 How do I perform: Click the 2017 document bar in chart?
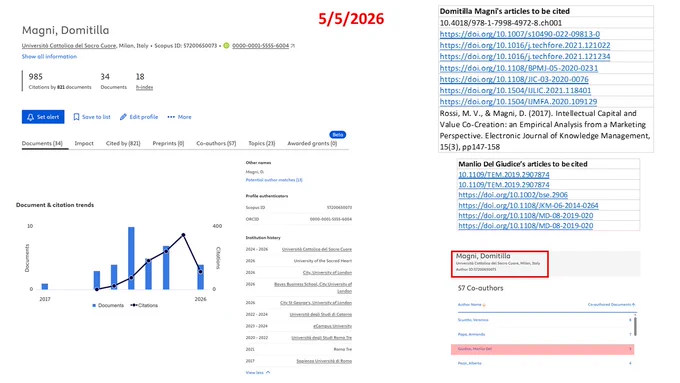tap(45, 286)
